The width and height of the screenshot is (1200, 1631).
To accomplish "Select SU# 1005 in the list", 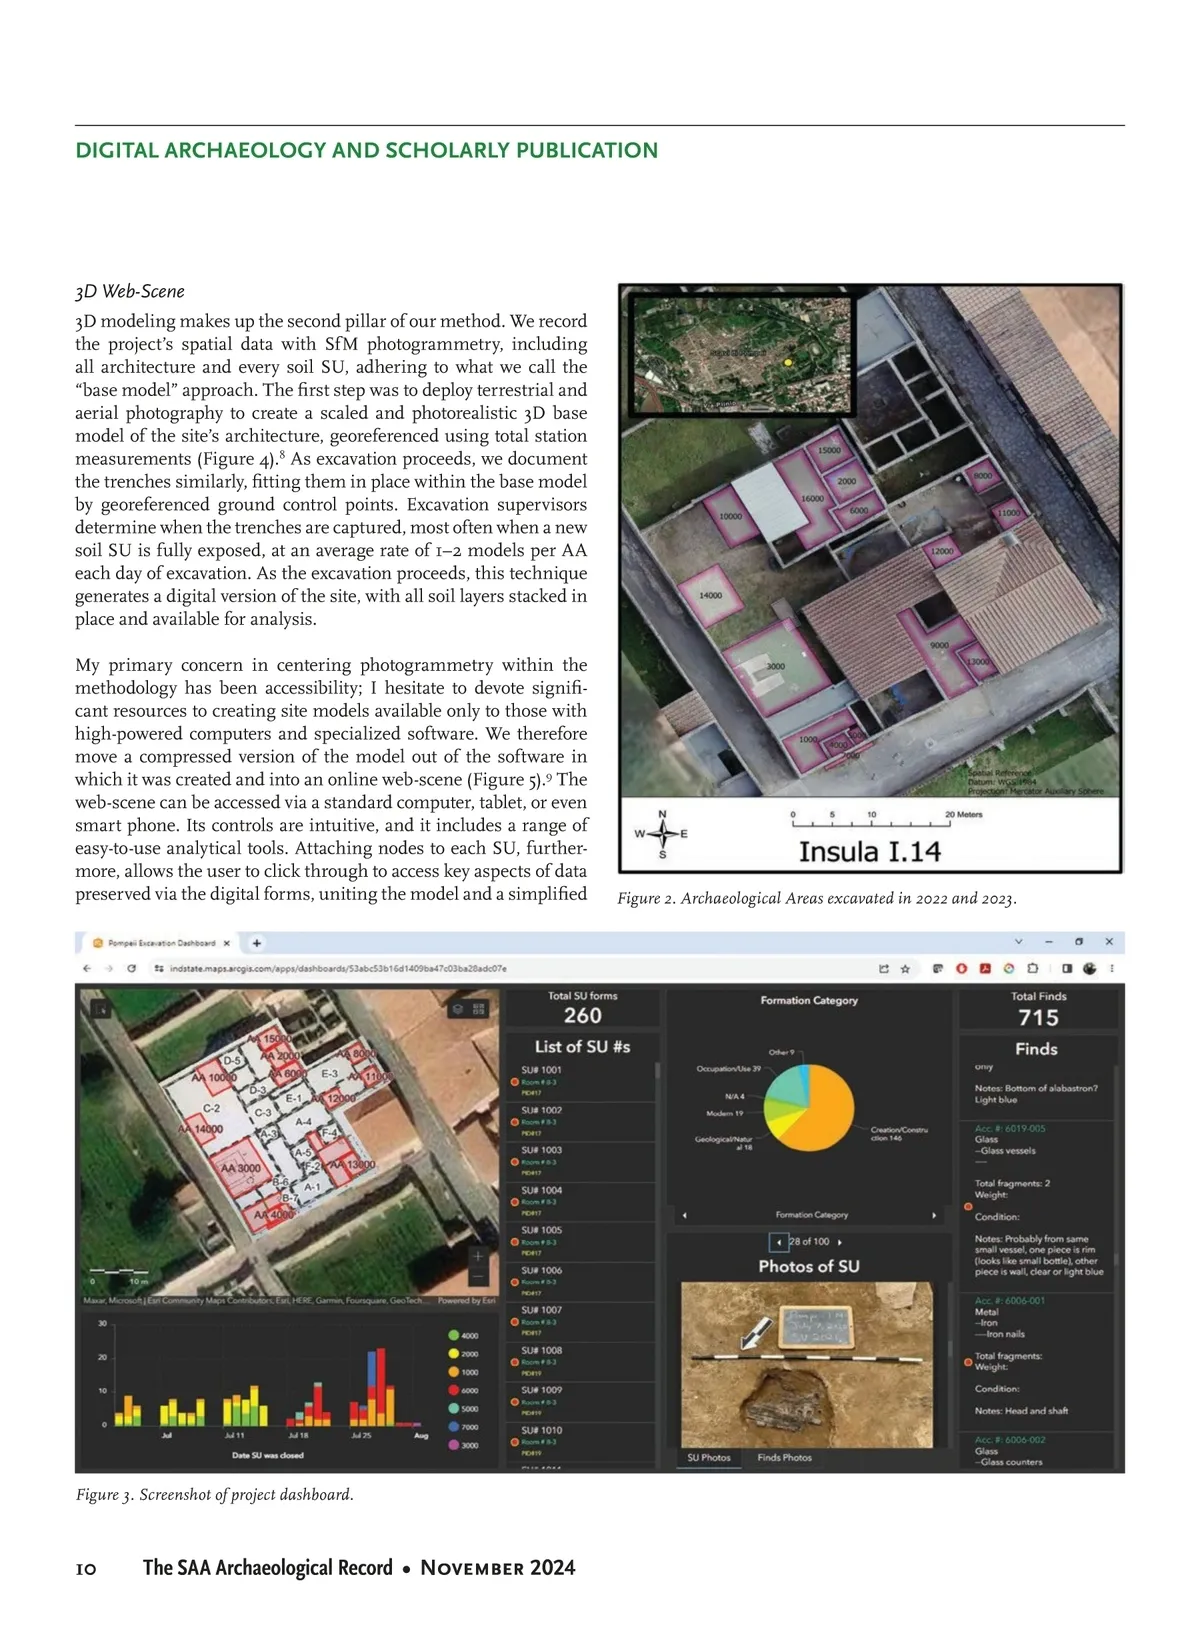I will [542, 1230].
